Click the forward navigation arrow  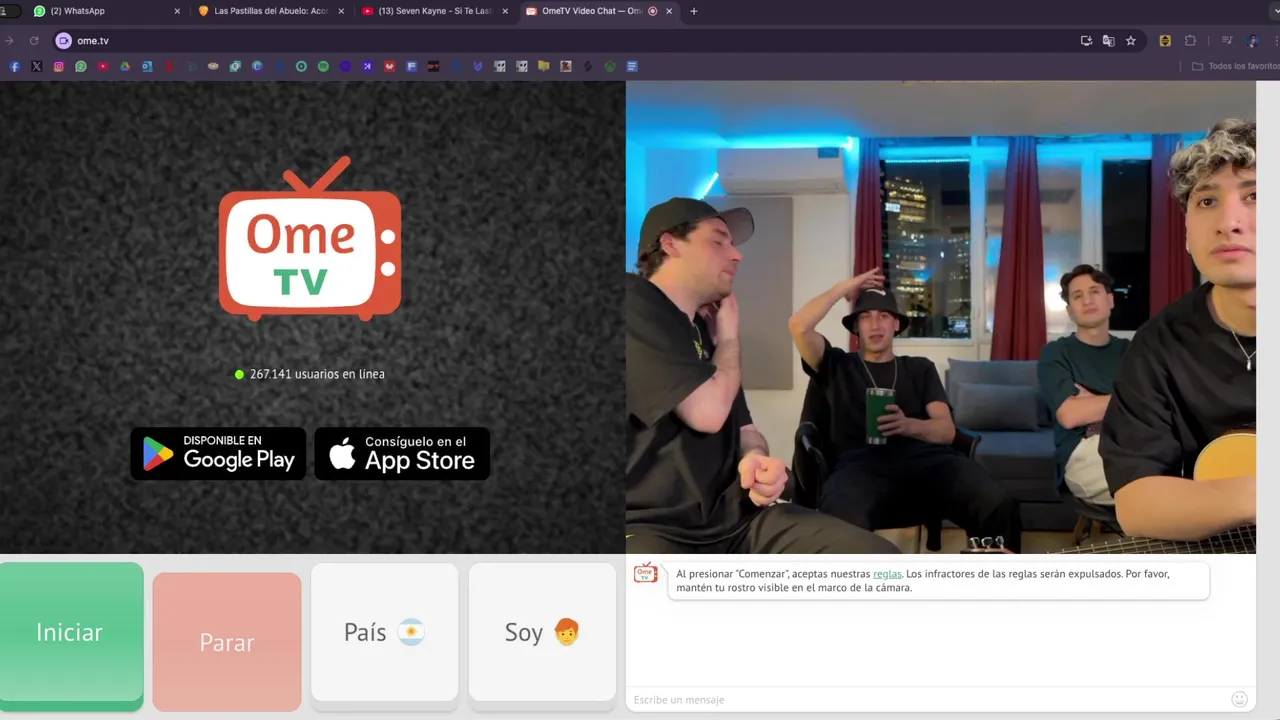pos(9,41)
